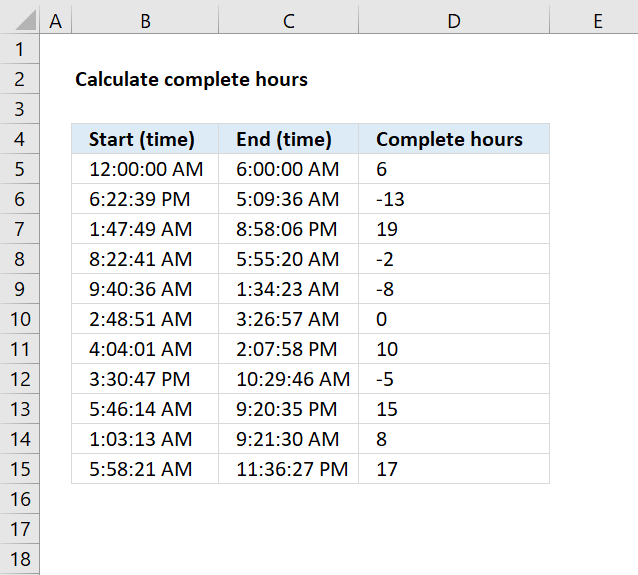Screen dimensions: 638x575
Task: Select cell containing 10:29:46 AM
Action: tap(288, 379)
